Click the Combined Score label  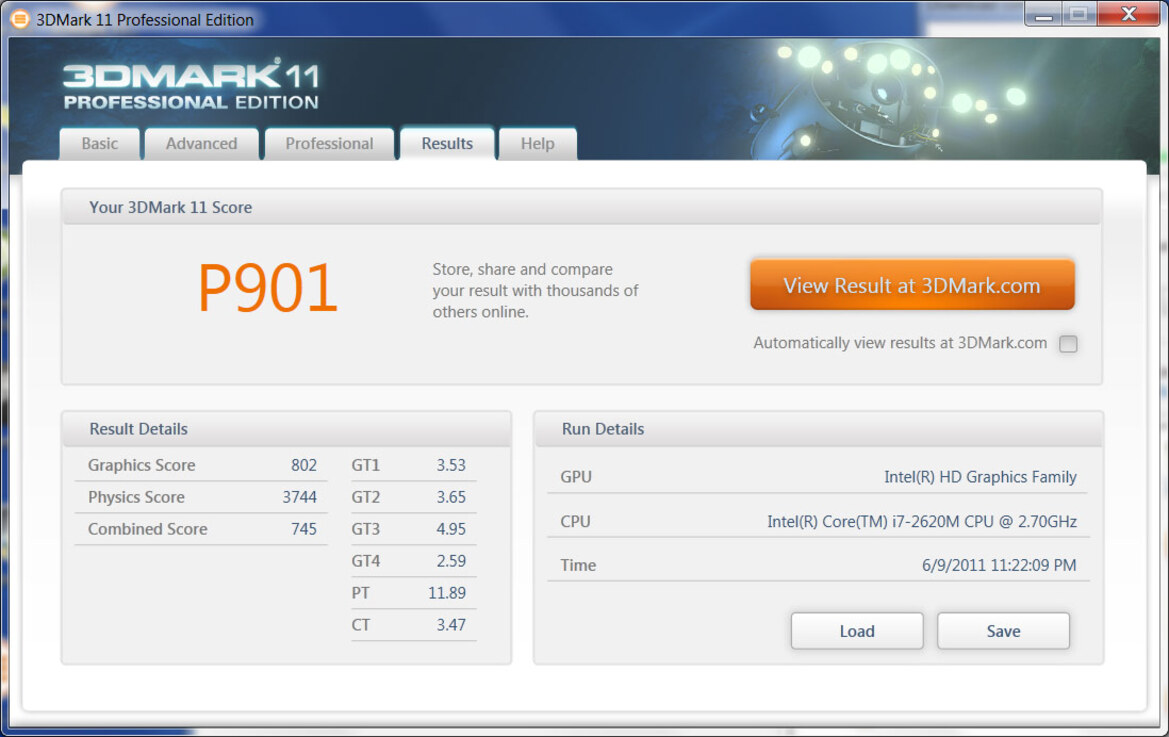(148, 529)
